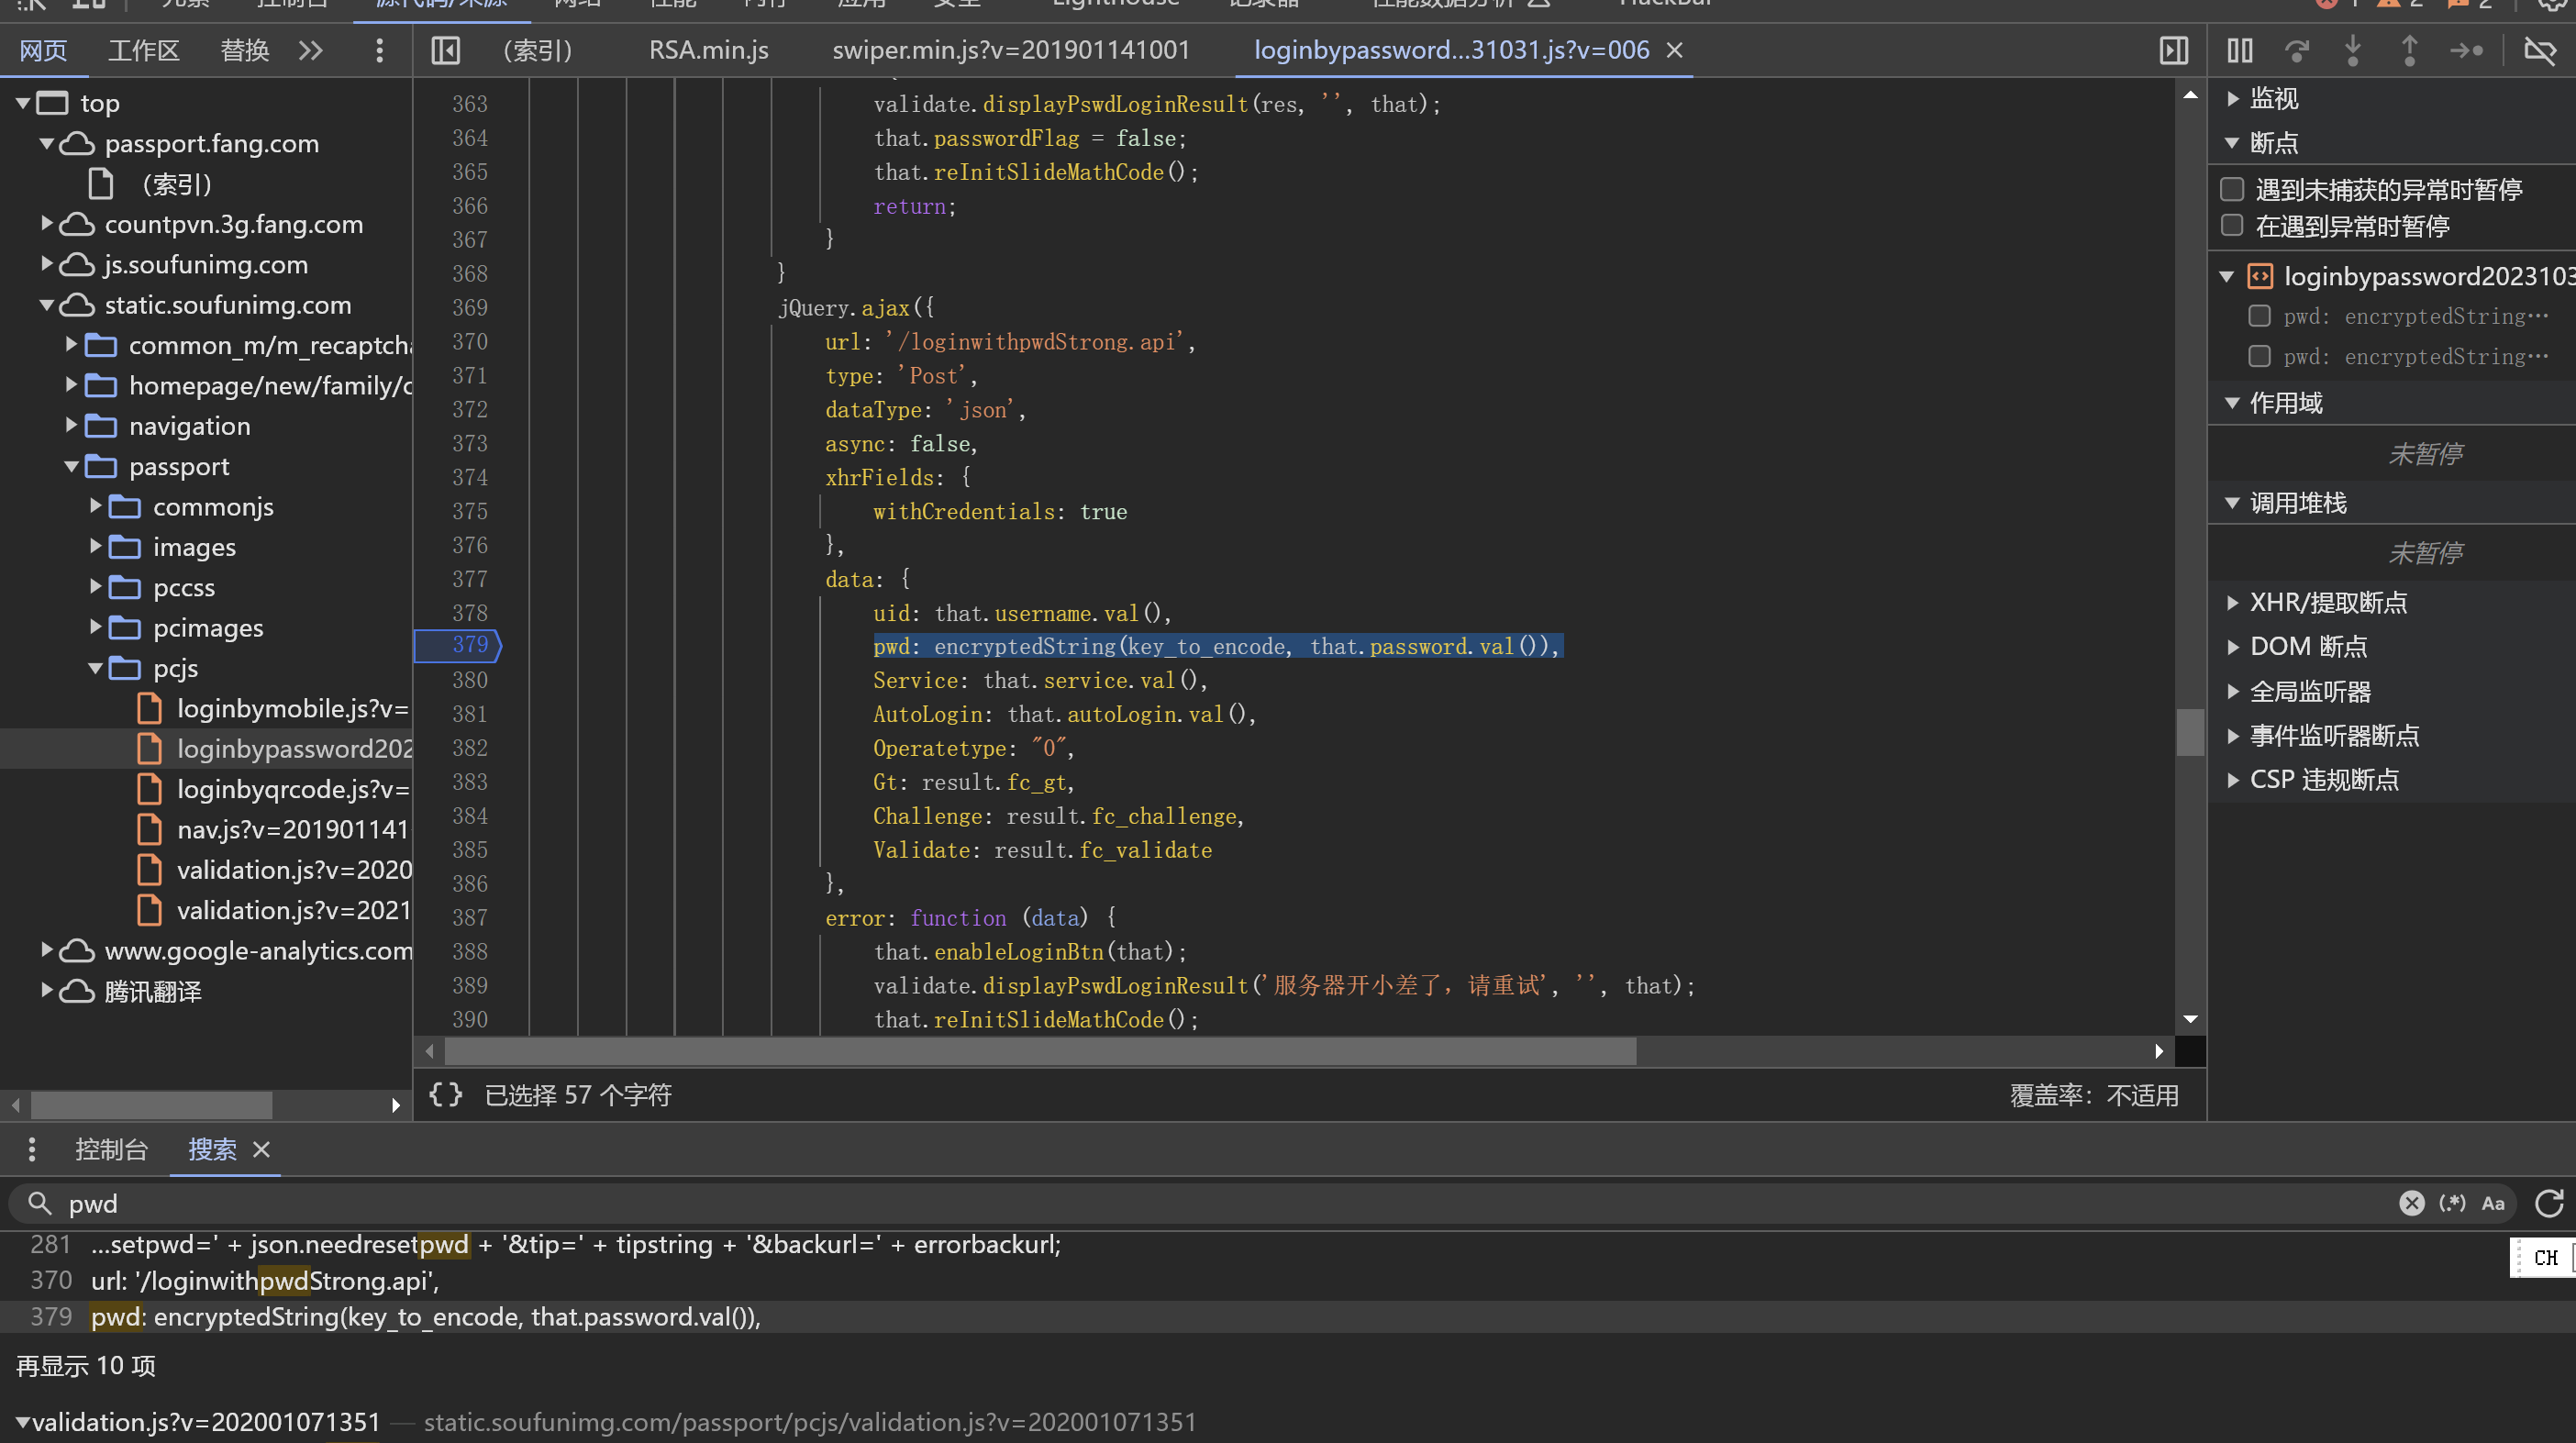
Task: Click the pretty print braces icon
Action: pos(445,1095)
